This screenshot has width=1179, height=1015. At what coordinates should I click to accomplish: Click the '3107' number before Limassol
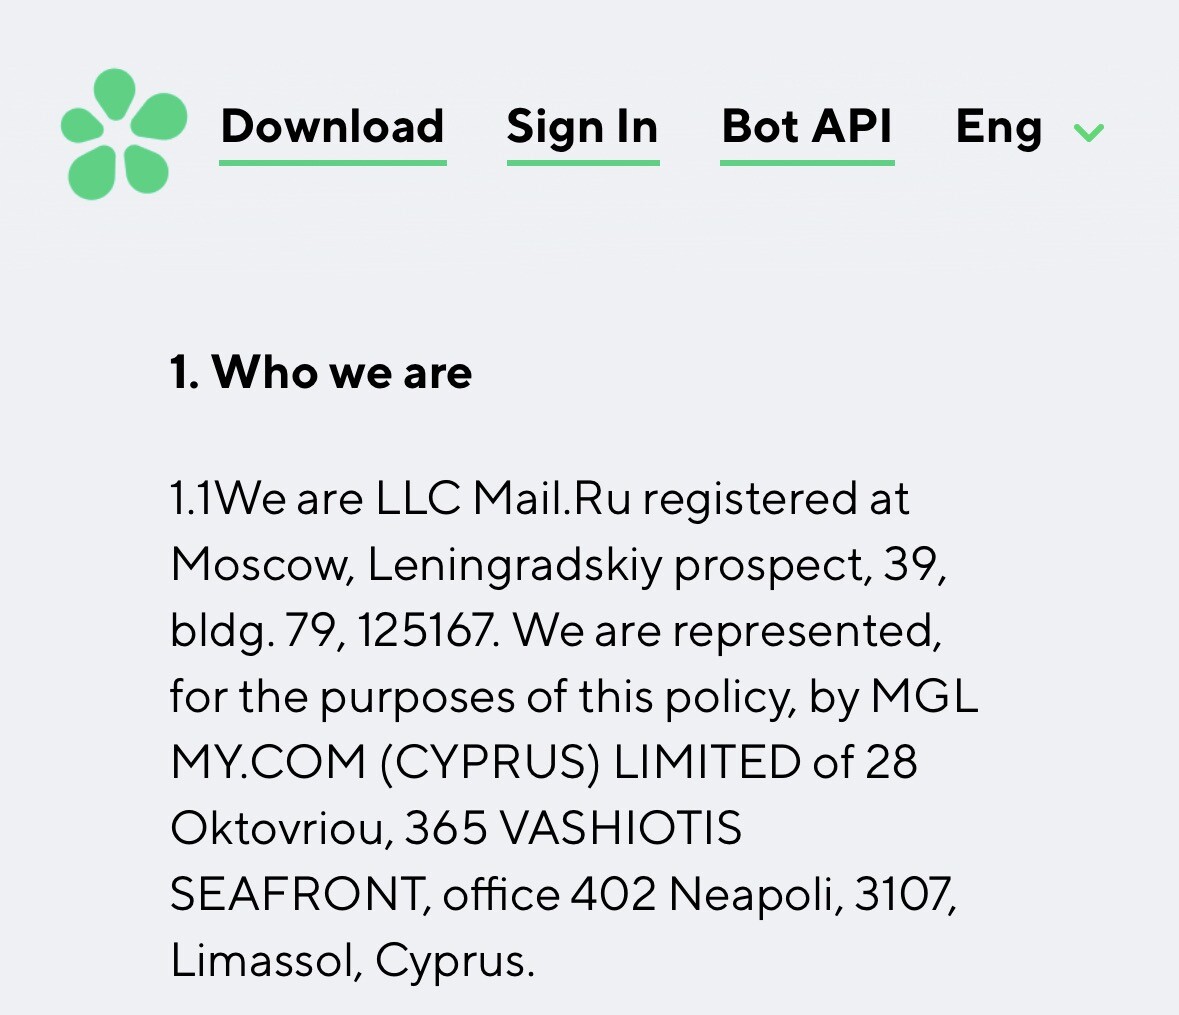pyautogui.click(x=901, y=894)
